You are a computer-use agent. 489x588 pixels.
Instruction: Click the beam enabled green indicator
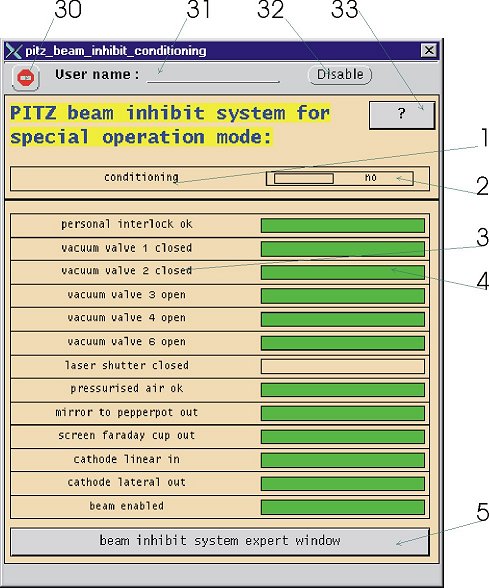343,507
